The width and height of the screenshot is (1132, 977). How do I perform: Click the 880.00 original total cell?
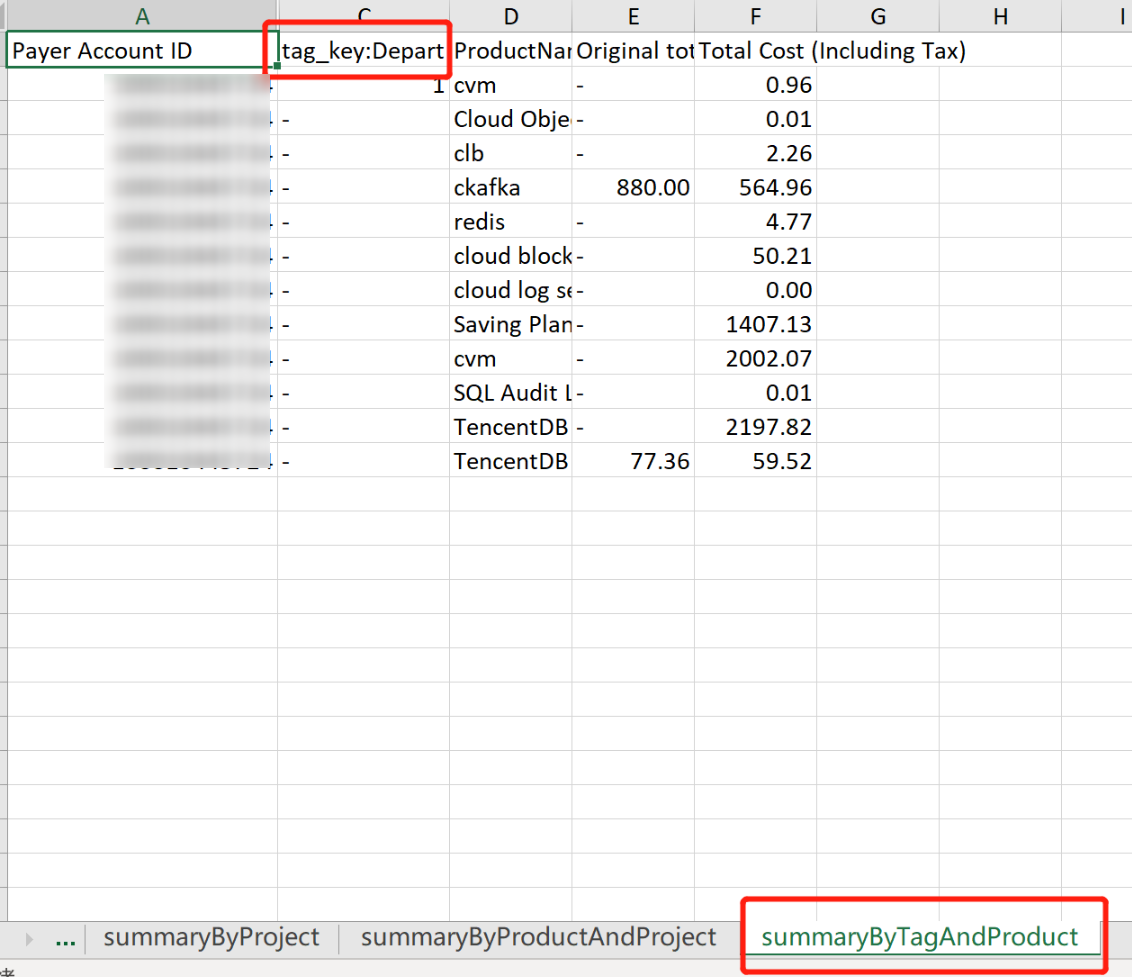pyautogui.click(x=633, y=187)
